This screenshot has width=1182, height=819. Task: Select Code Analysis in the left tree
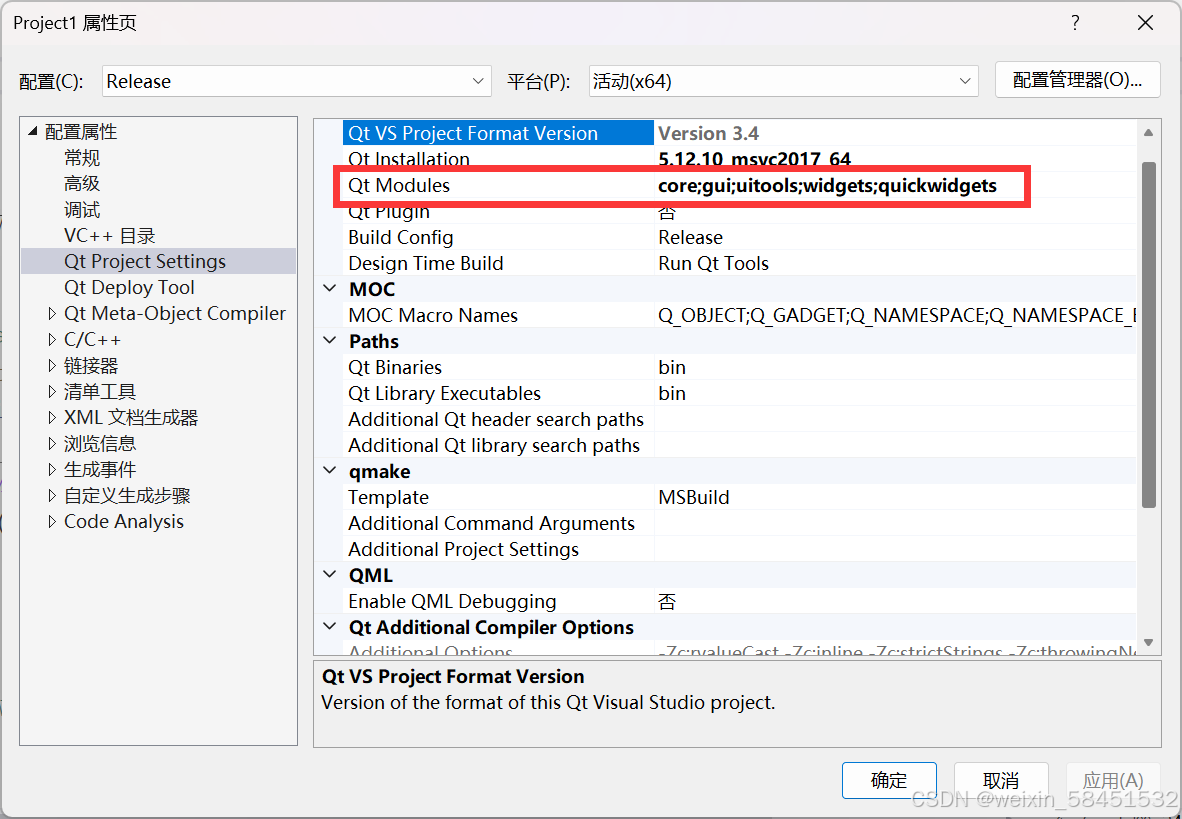[123, 521]
